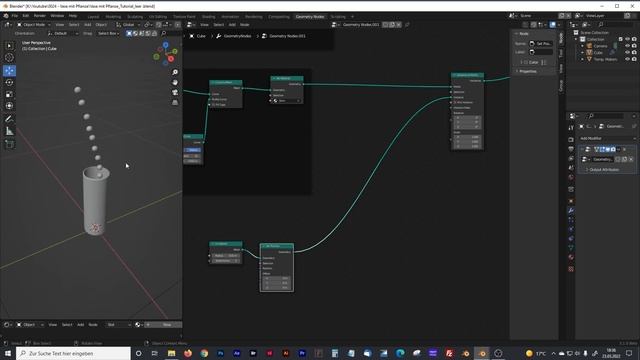The height and width of the screenshot is (360, 640).
Task: Switch to the Geometry Nodes workspace tab
Action: coord(310,17)
